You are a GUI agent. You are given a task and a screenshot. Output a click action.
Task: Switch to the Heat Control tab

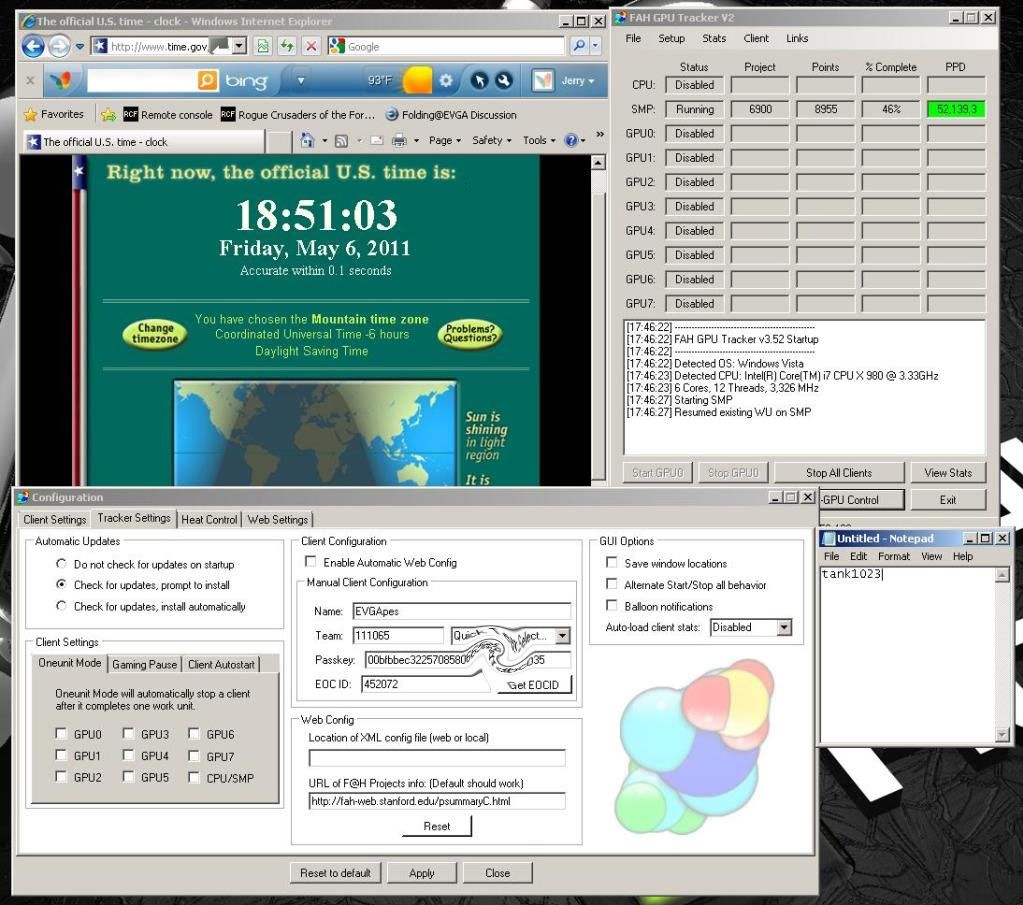[x=209, y=519]
